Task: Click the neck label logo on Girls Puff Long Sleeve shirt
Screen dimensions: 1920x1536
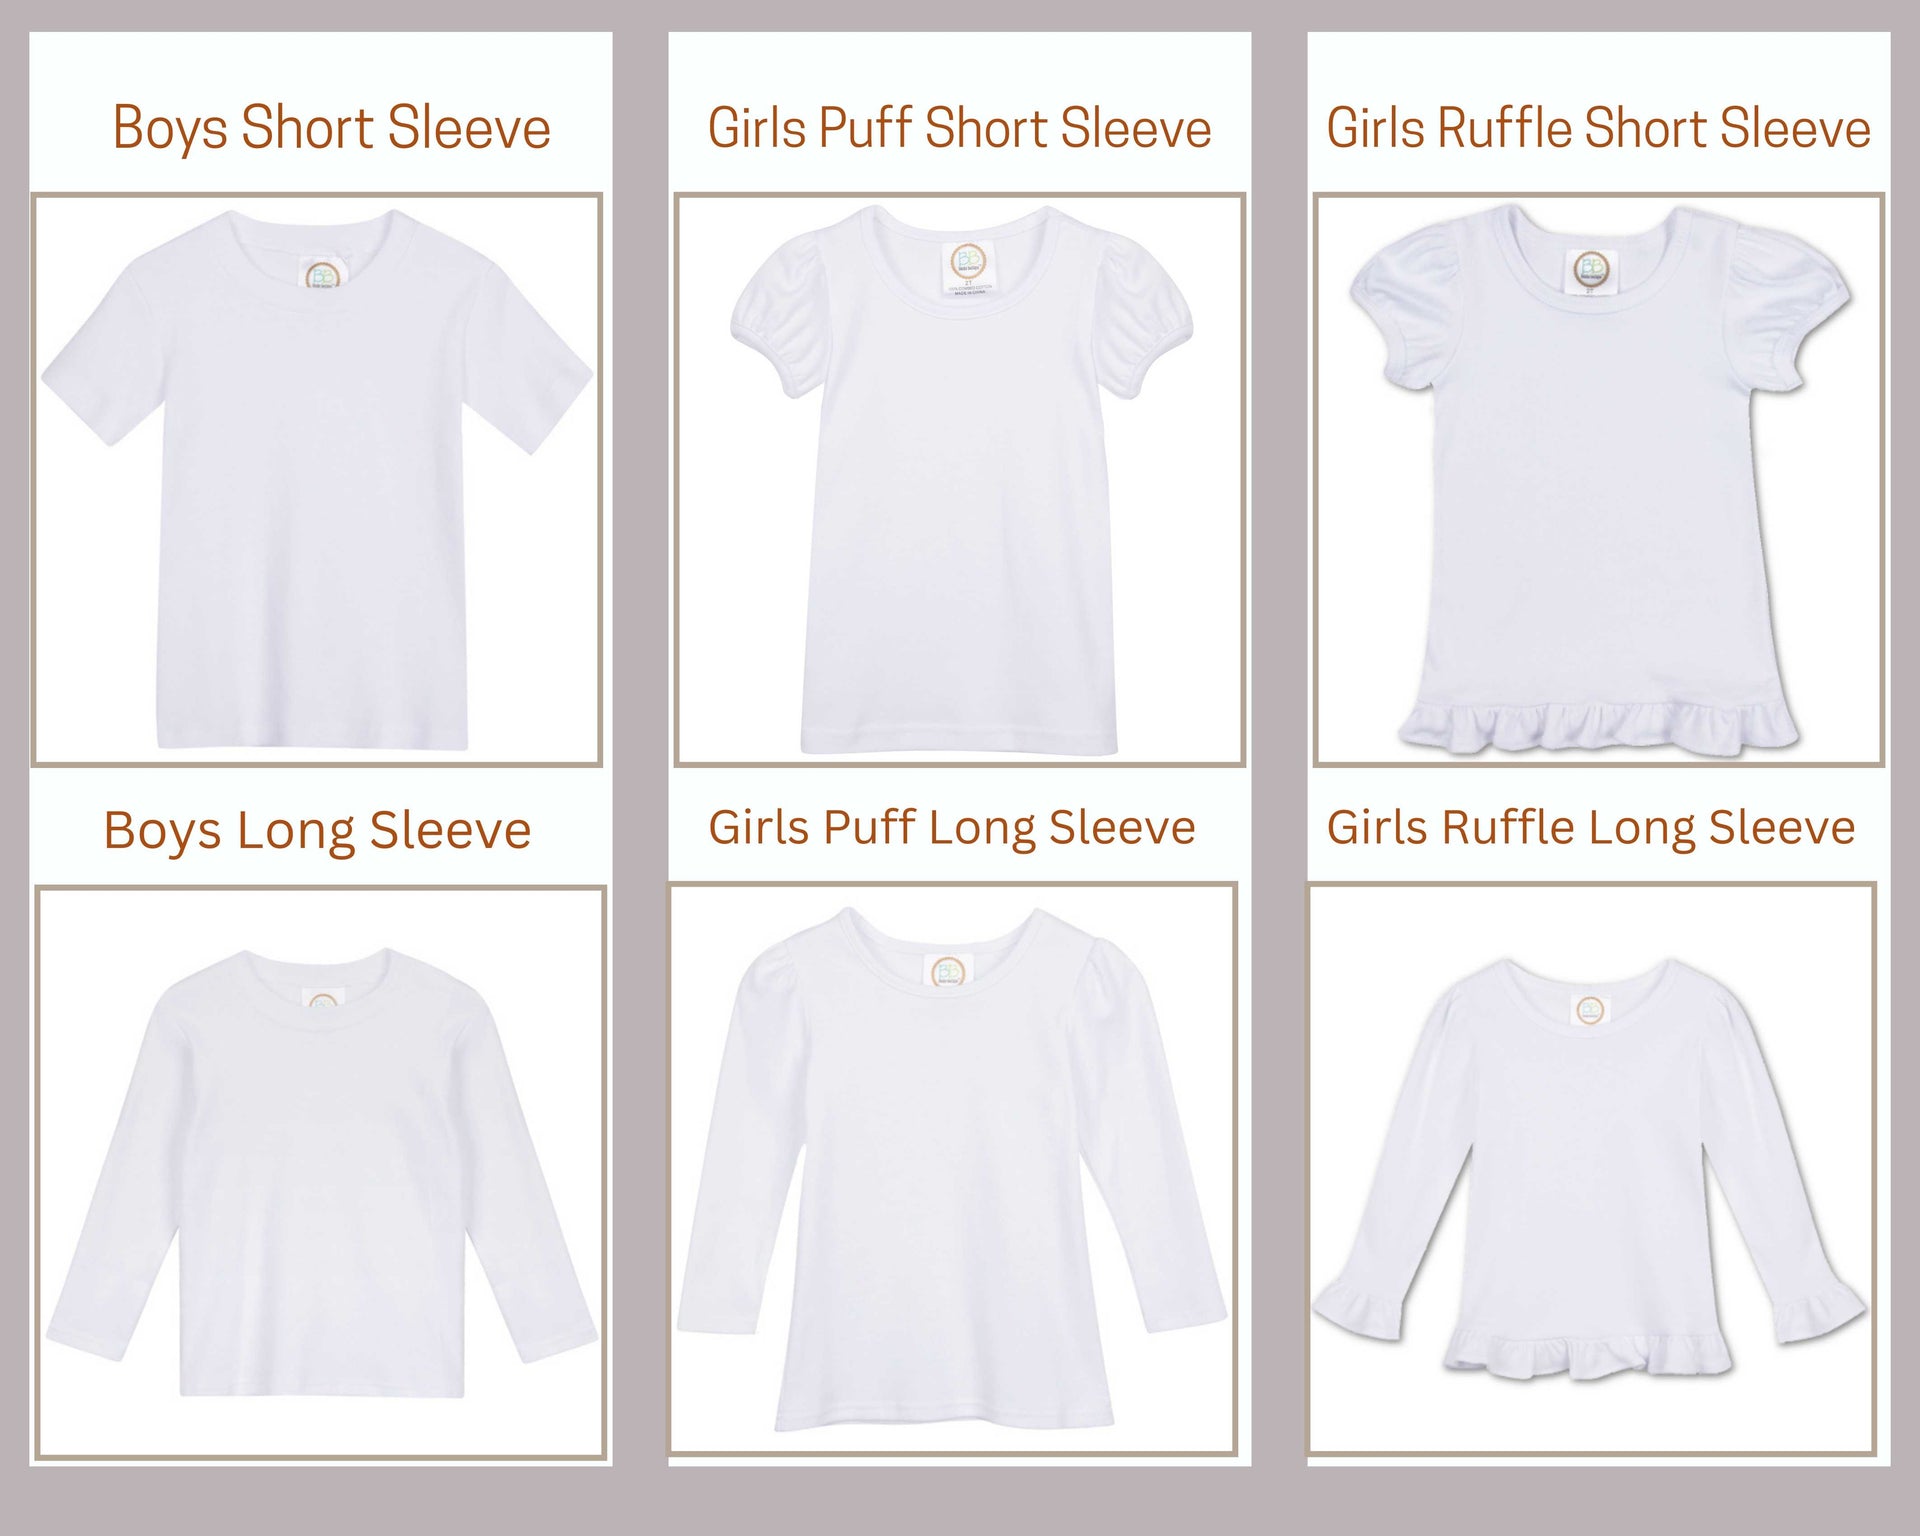Action: [947, 971]
